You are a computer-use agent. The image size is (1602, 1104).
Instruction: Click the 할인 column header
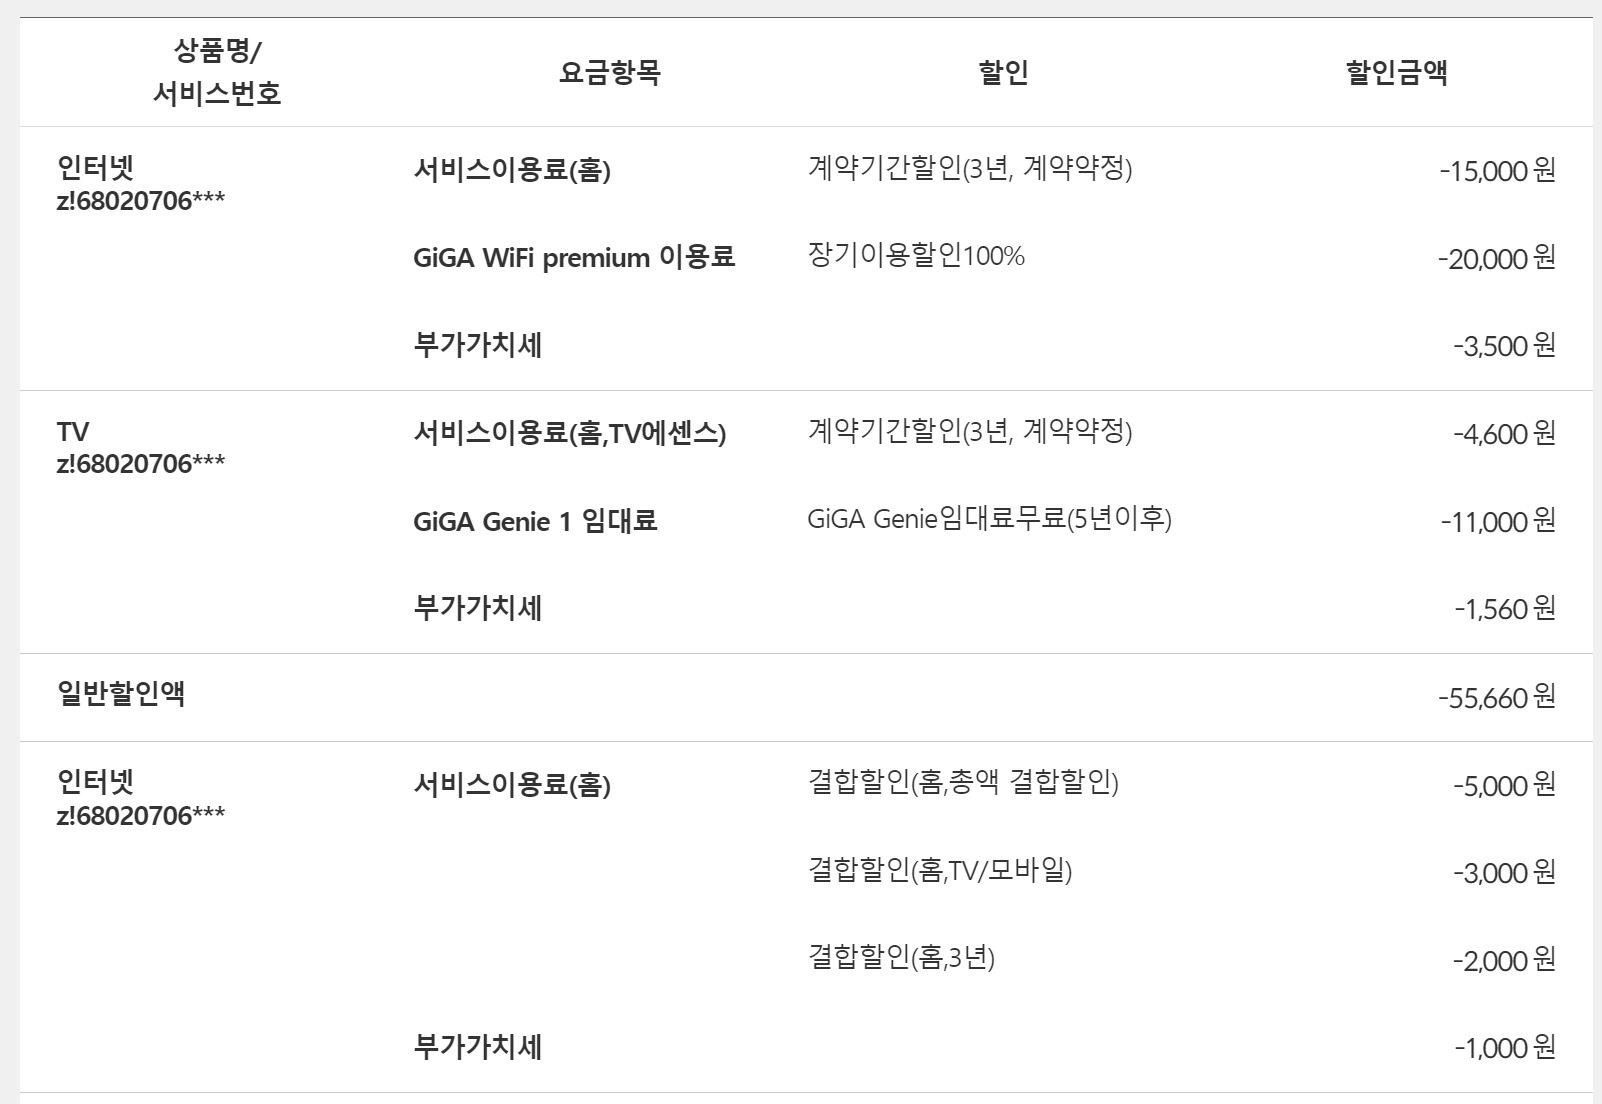[x=1003, y=72]
